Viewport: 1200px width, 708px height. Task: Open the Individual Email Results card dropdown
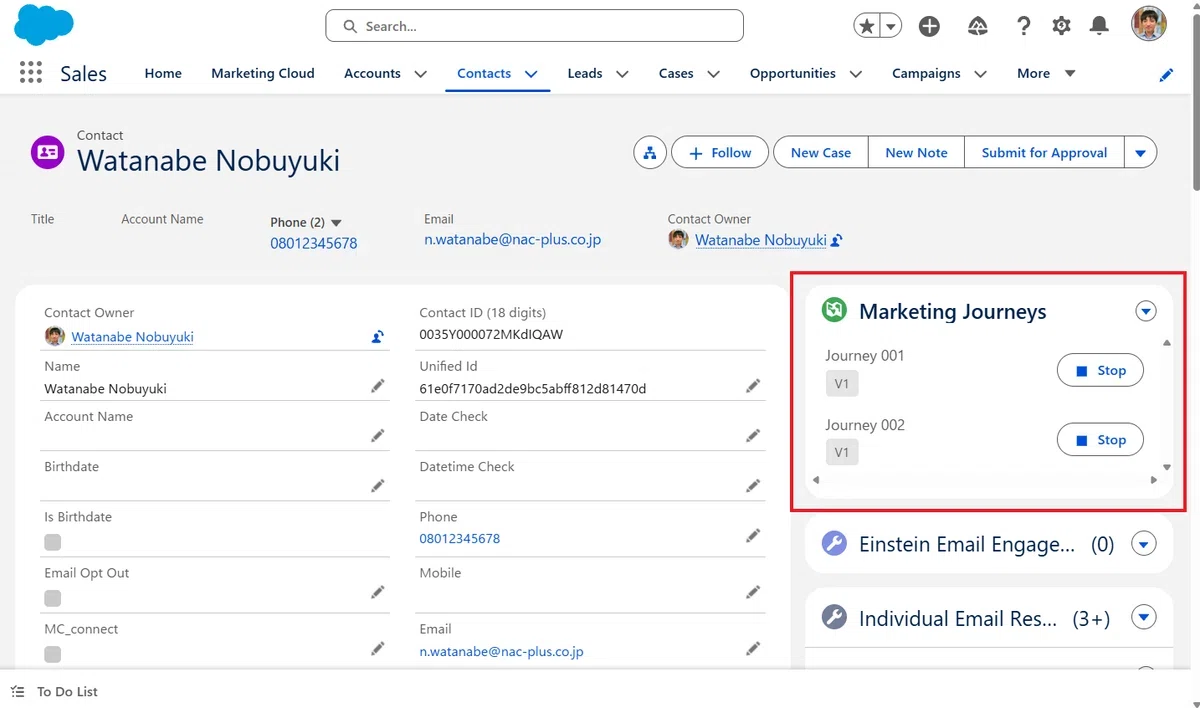pos(1144,617)
